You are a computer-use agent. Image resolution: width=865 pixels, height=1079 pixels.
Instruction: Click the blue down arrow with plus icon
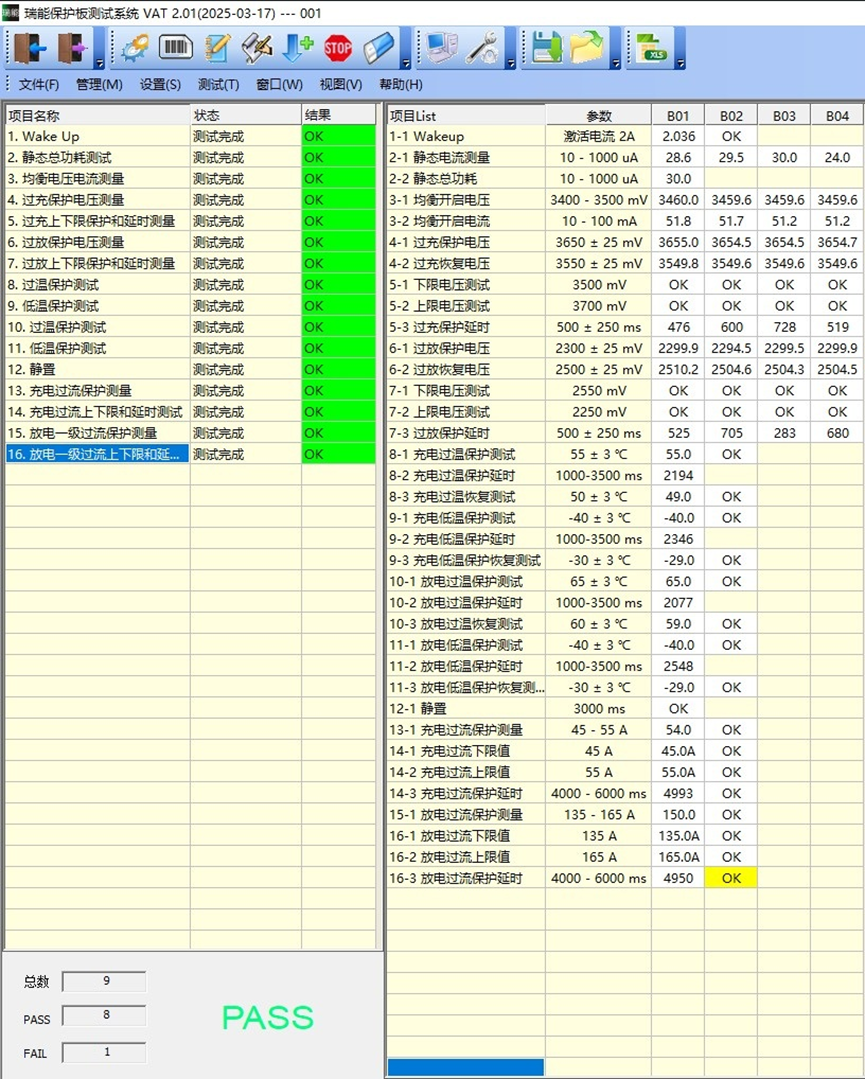[297, 48]
